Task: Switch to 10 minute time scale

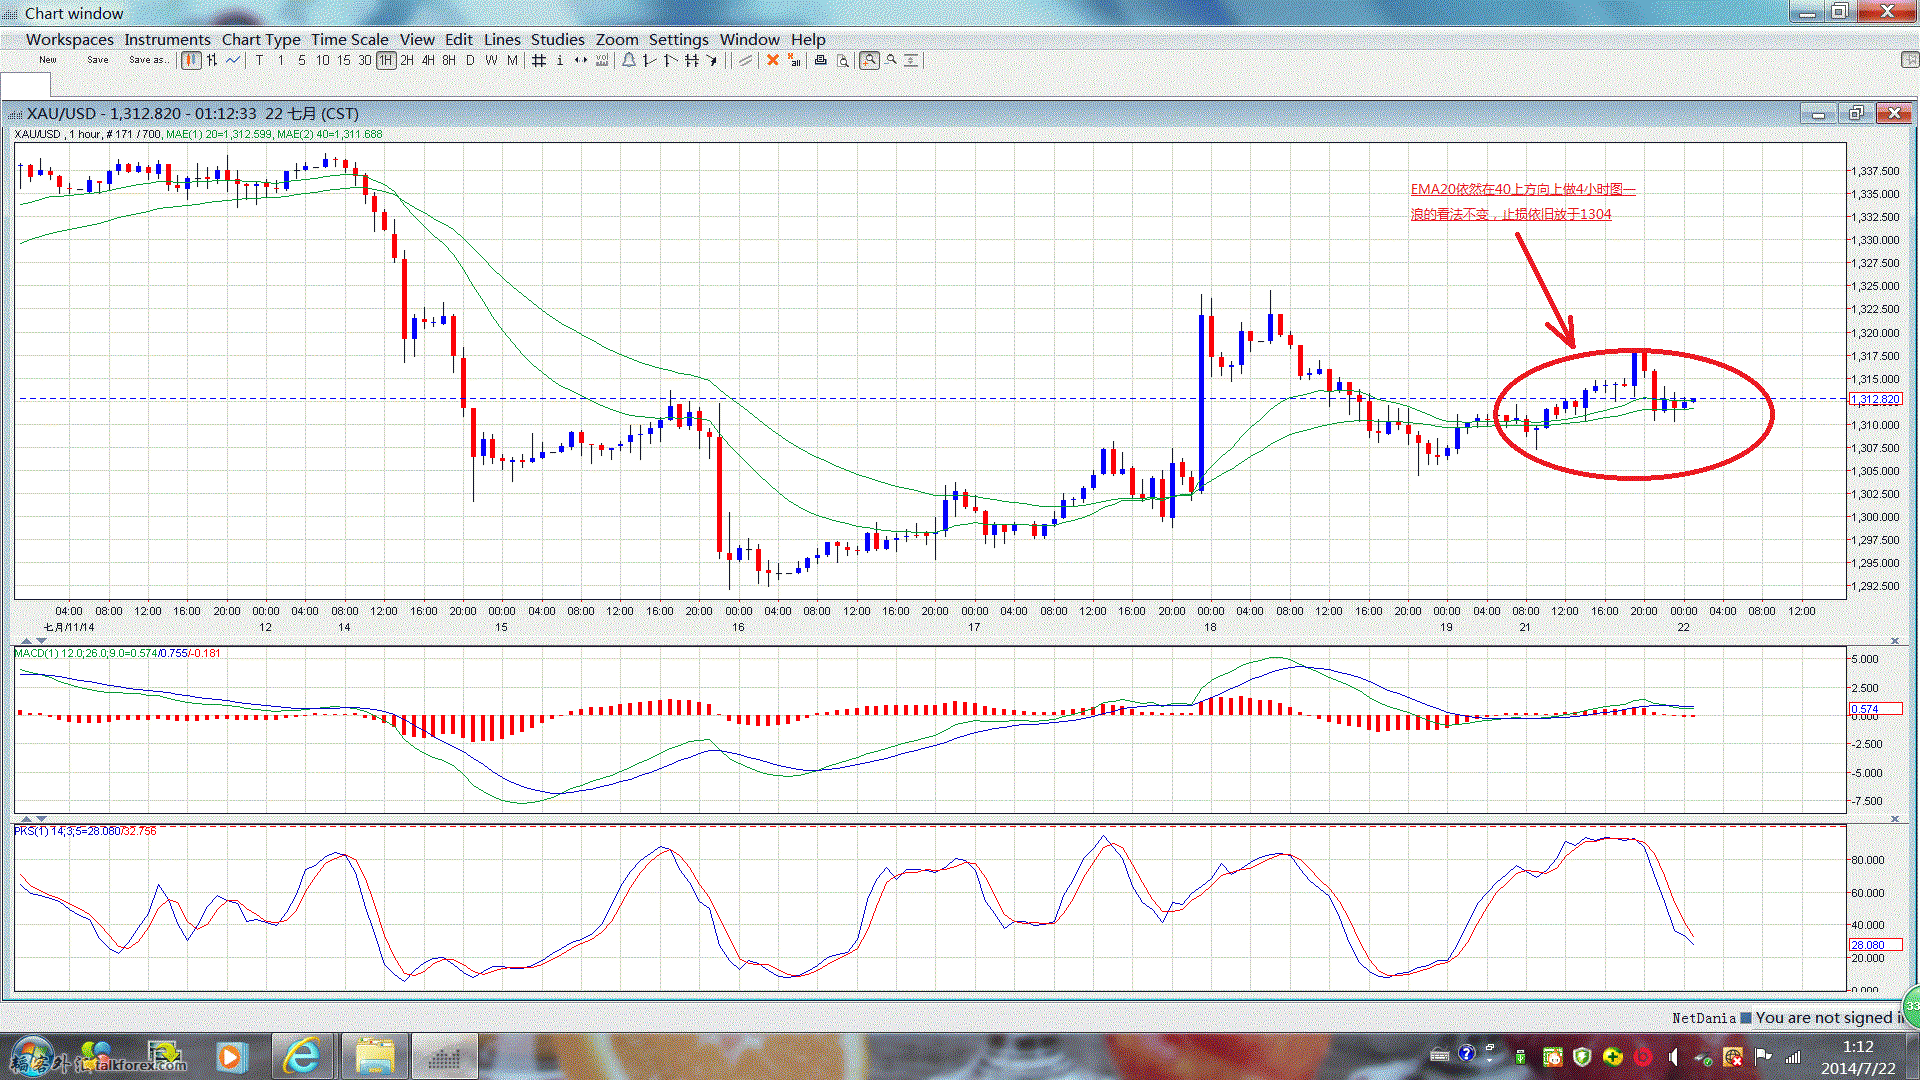Action: (x=322, y=60)
